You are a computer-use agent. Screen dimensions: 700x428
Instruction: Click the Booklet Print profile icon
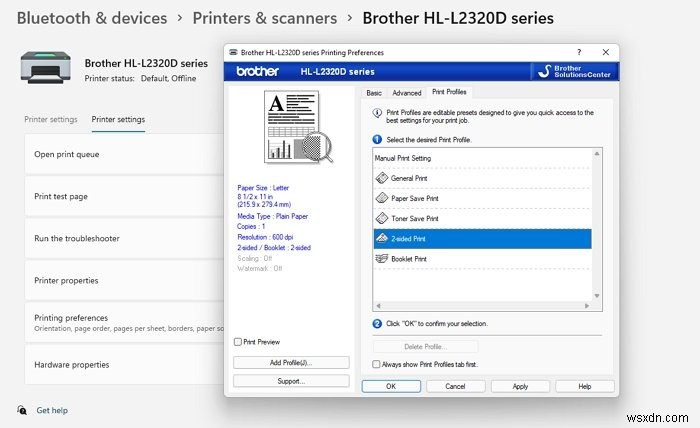[382, 258]
